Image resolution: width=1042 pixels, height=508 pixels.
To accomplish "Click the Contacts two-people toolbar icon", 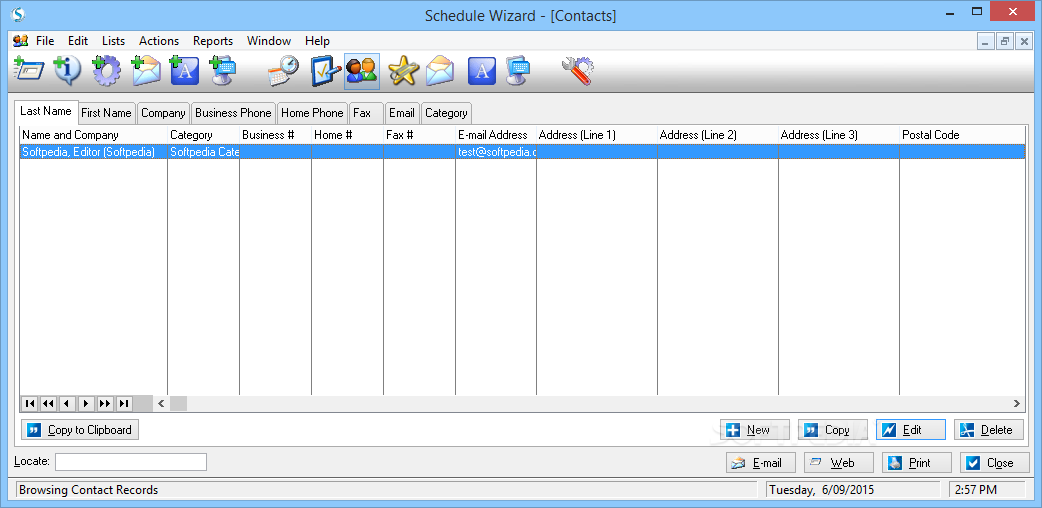I will click(362, 71).
